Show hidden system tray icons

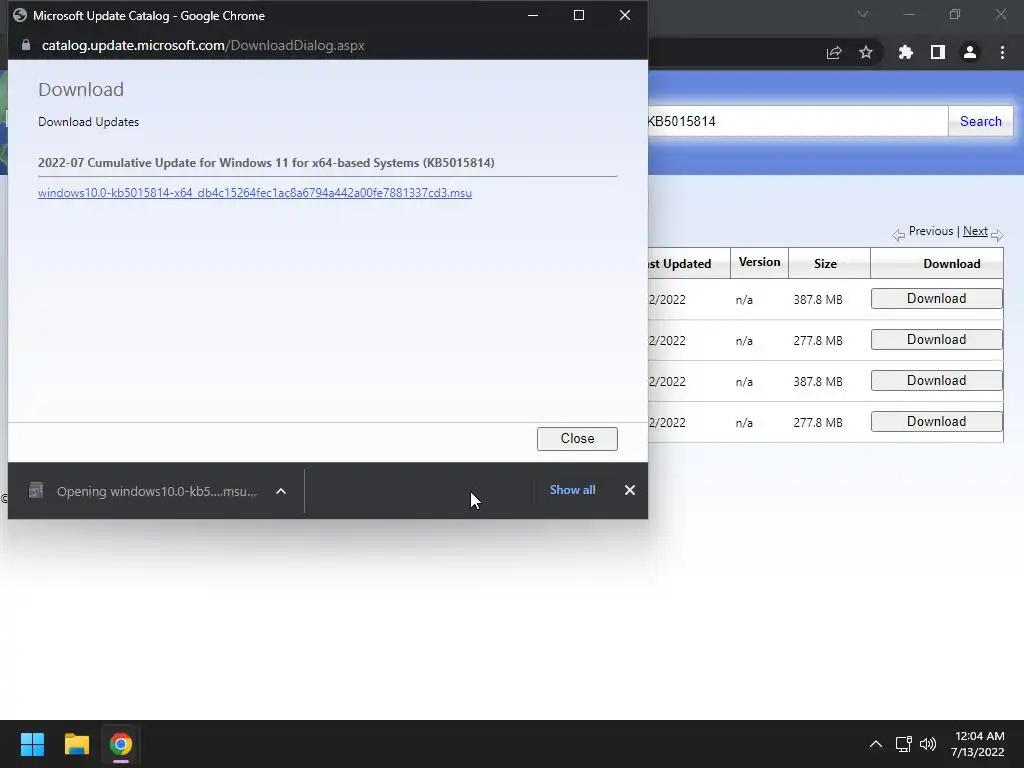tap(876, 744)
